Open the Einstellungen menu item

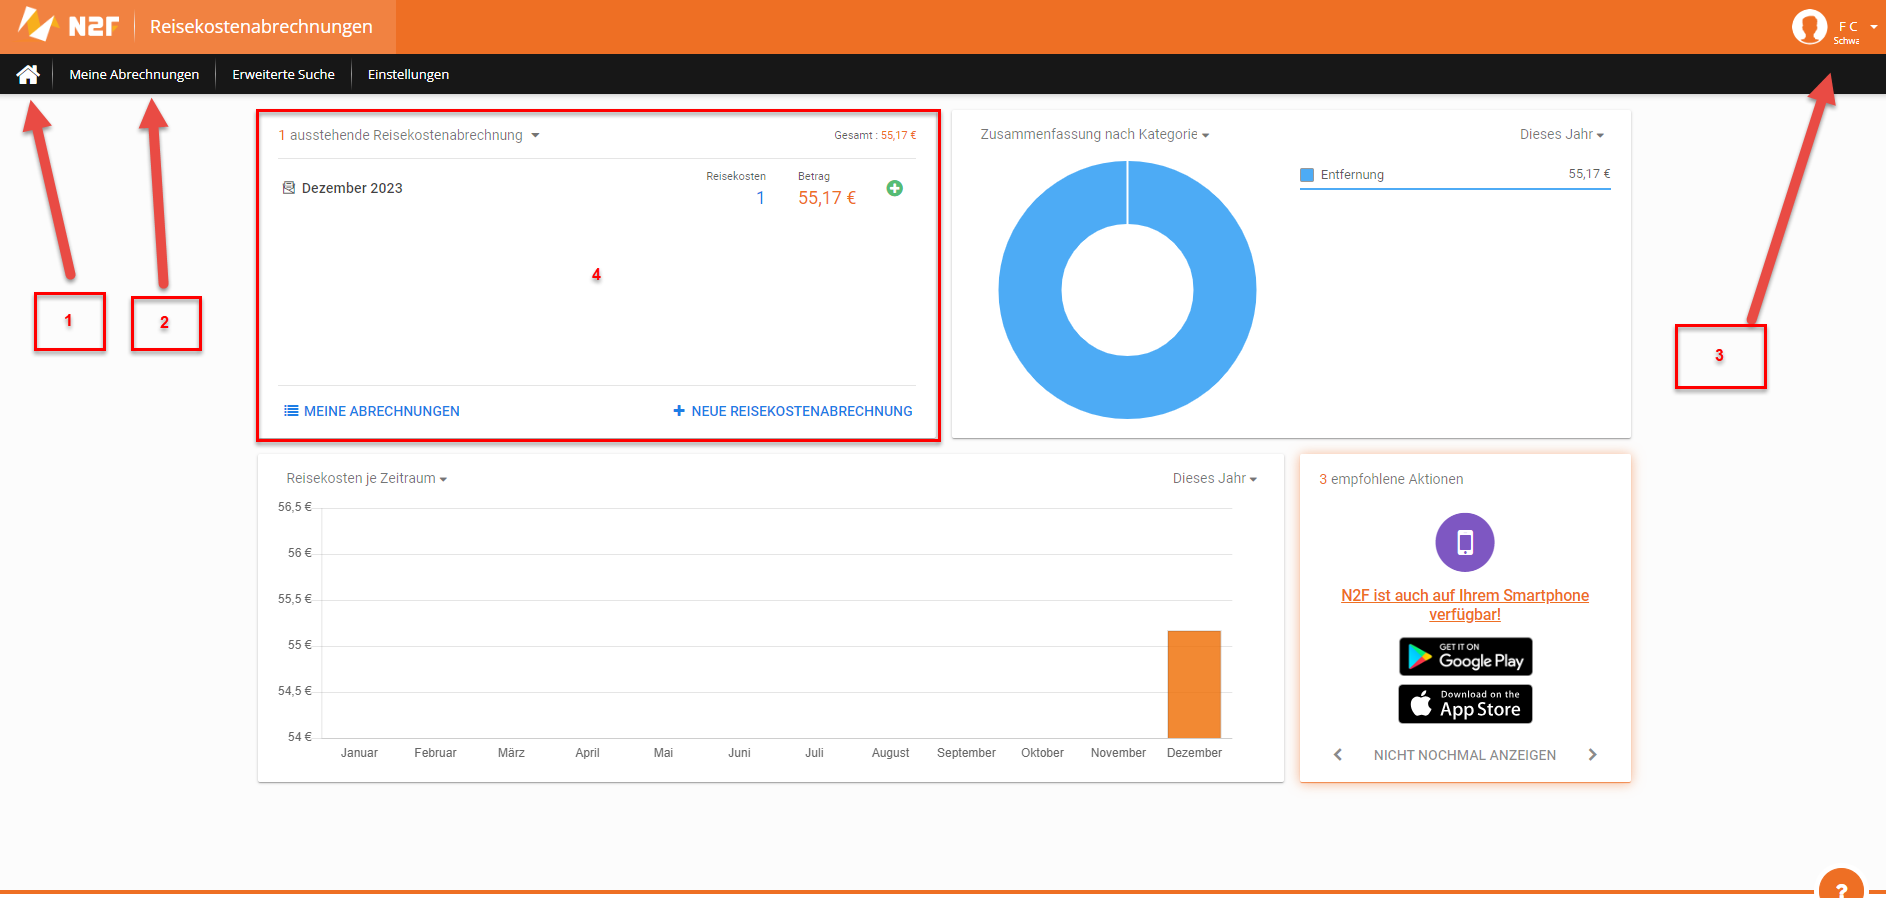408,74
